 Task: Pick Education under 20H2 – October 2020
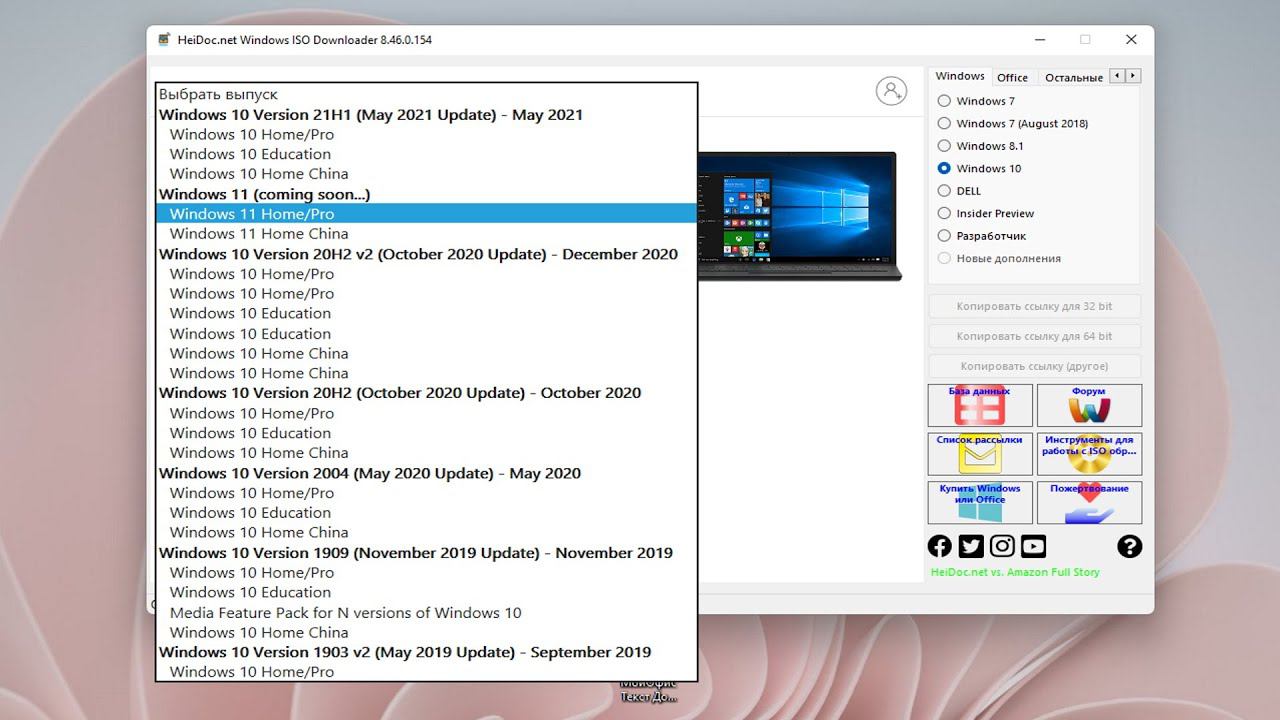426,433
